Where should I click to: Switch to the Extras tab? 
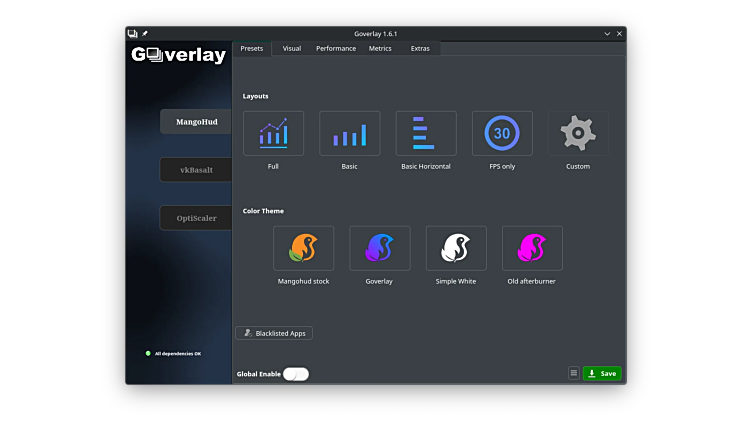(420, 48)
